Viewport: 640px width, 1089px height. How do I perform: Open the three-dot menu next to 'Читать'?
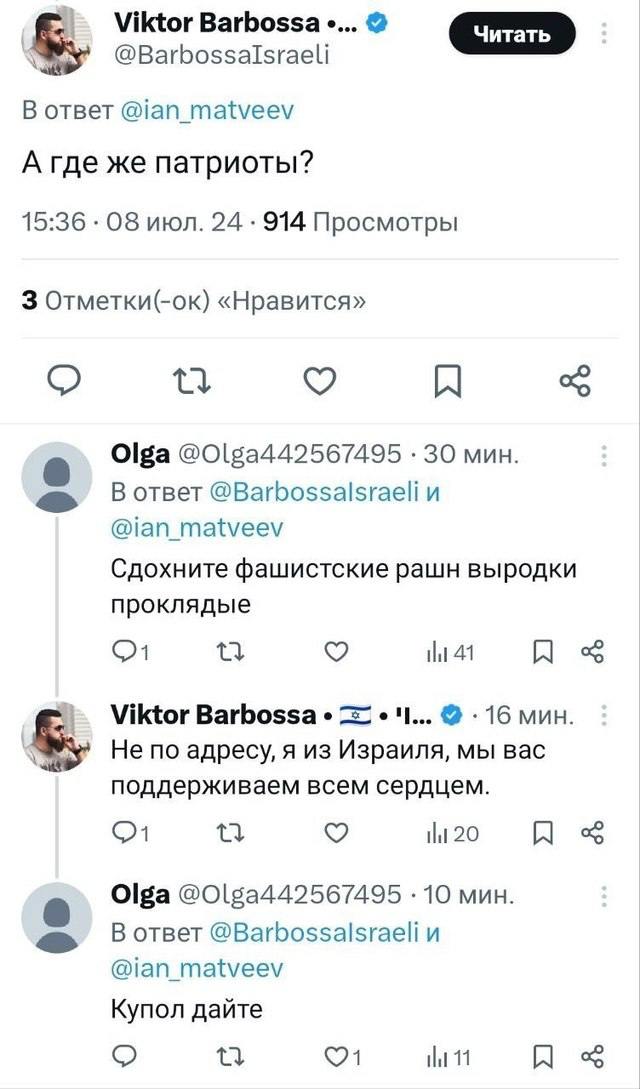(x=604, y=35)
